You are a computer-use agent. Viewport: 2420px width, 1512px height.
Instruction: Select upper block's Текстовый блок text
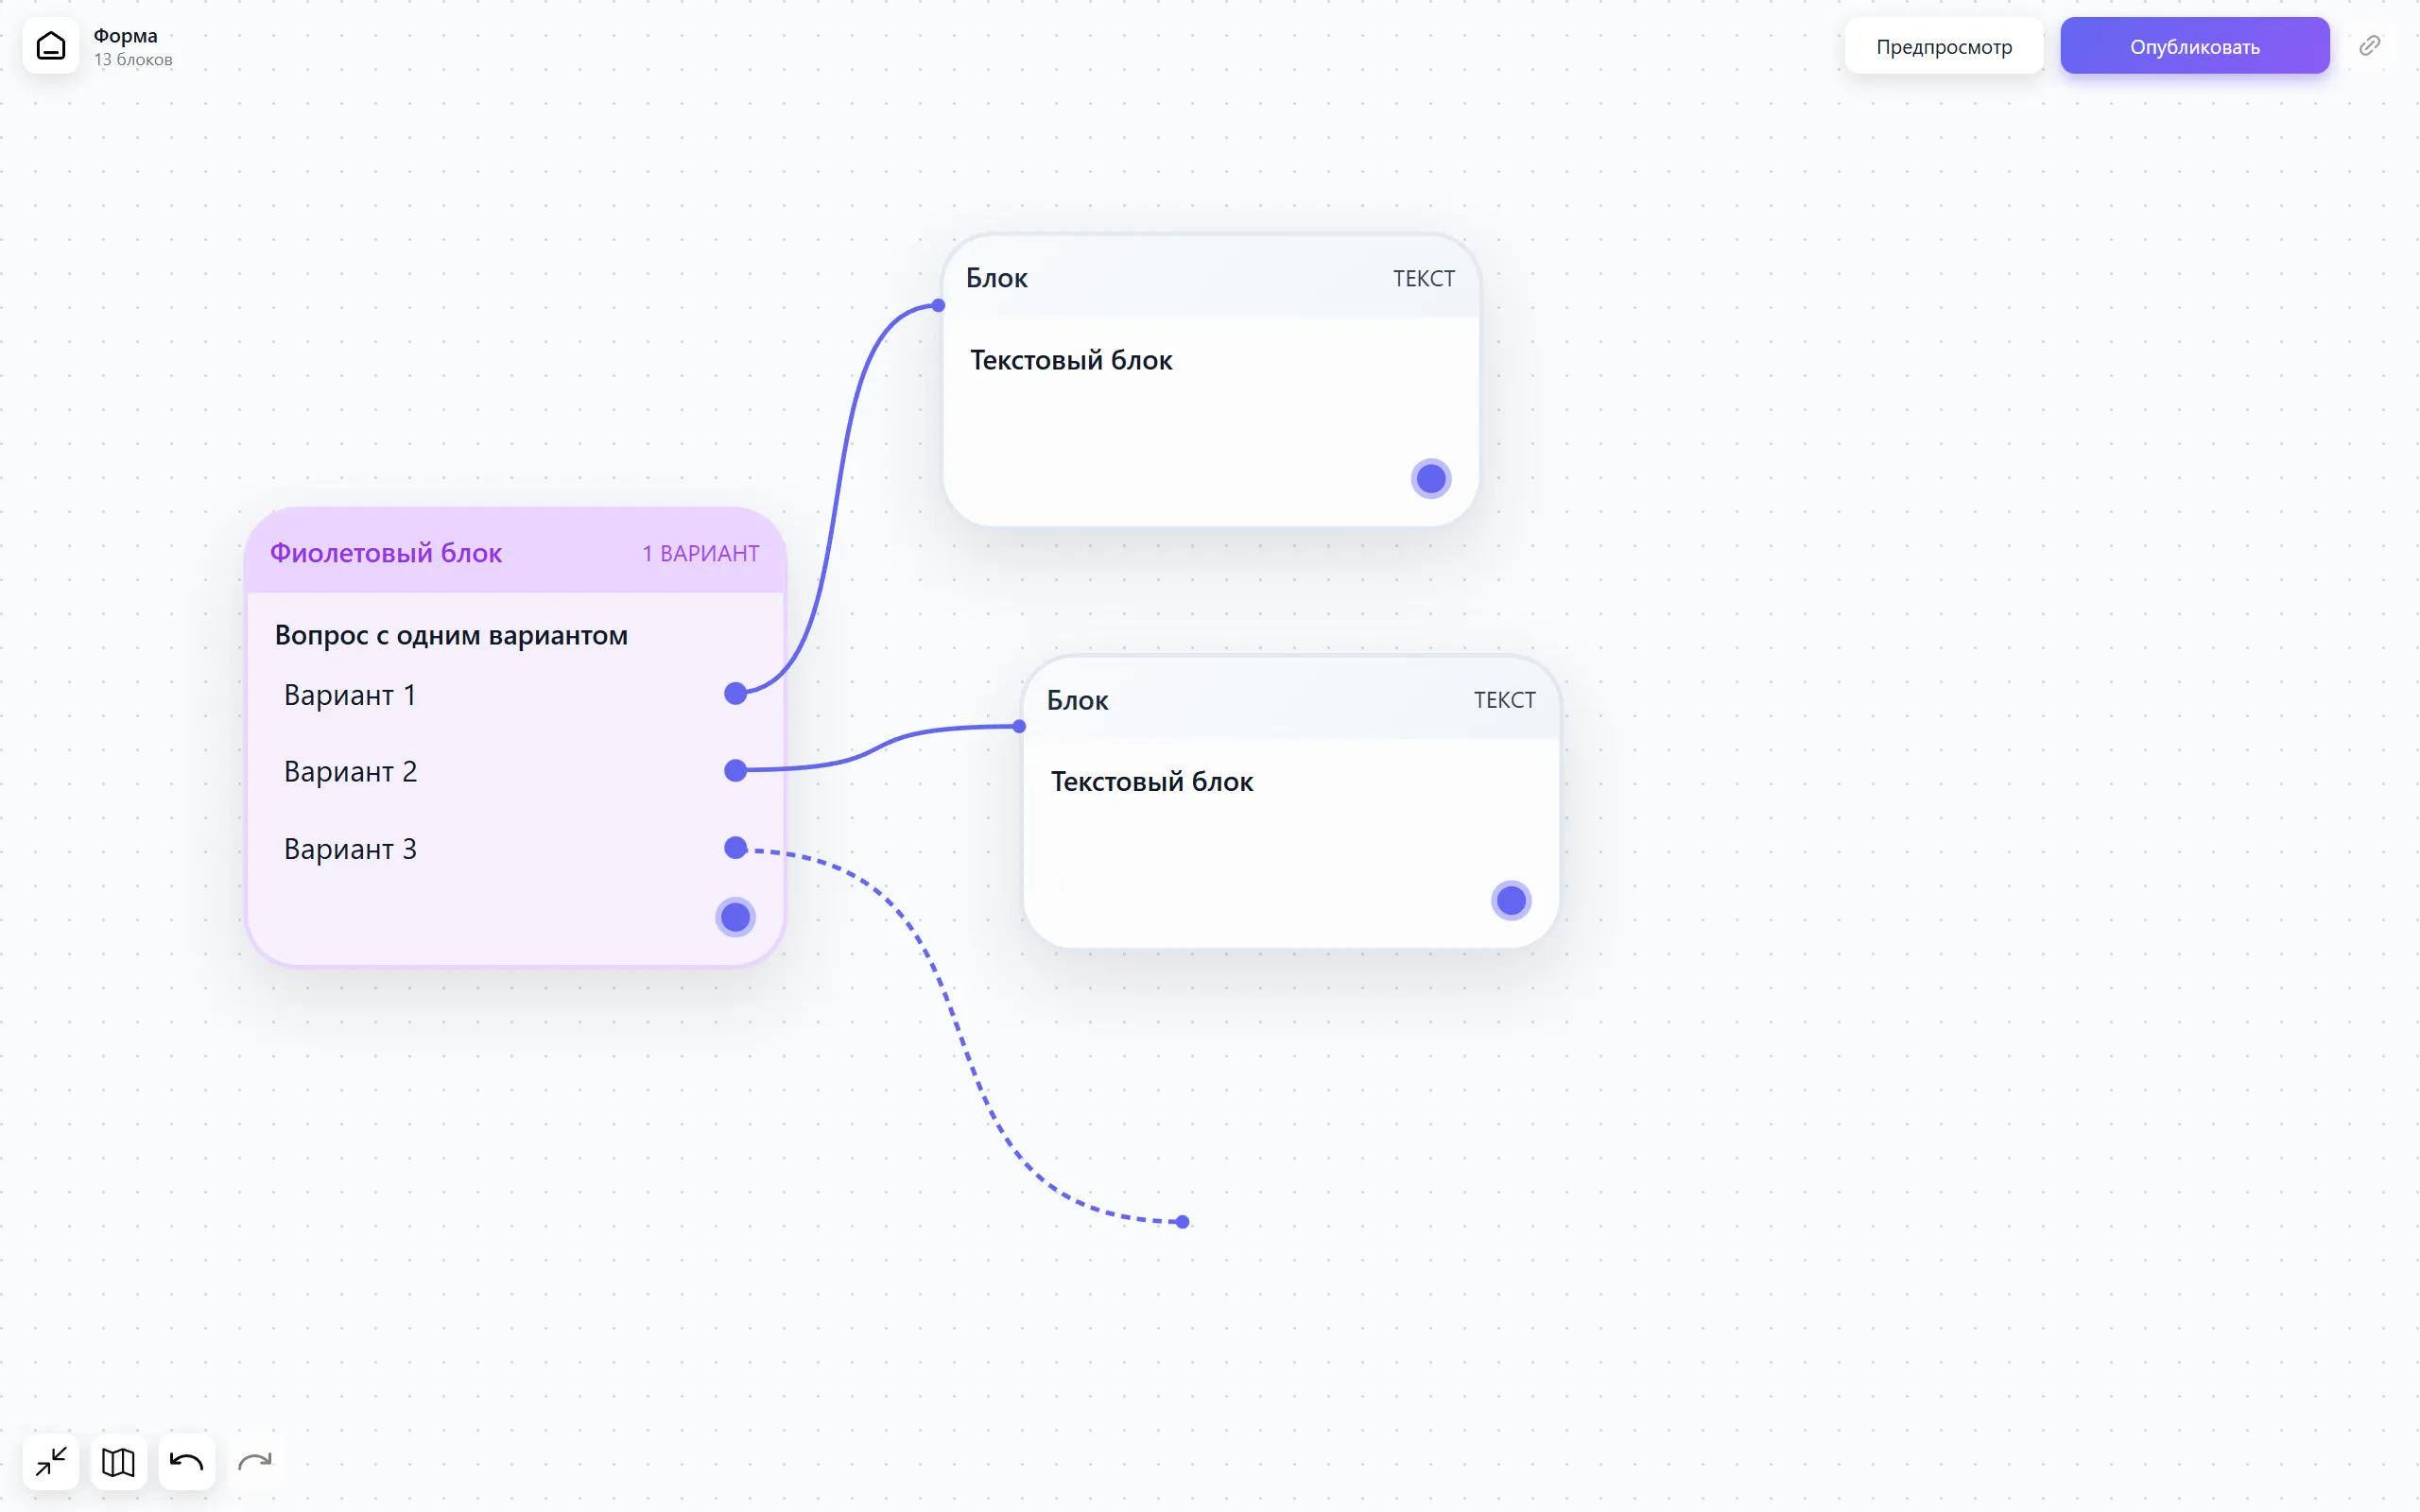pos(1071,360)
